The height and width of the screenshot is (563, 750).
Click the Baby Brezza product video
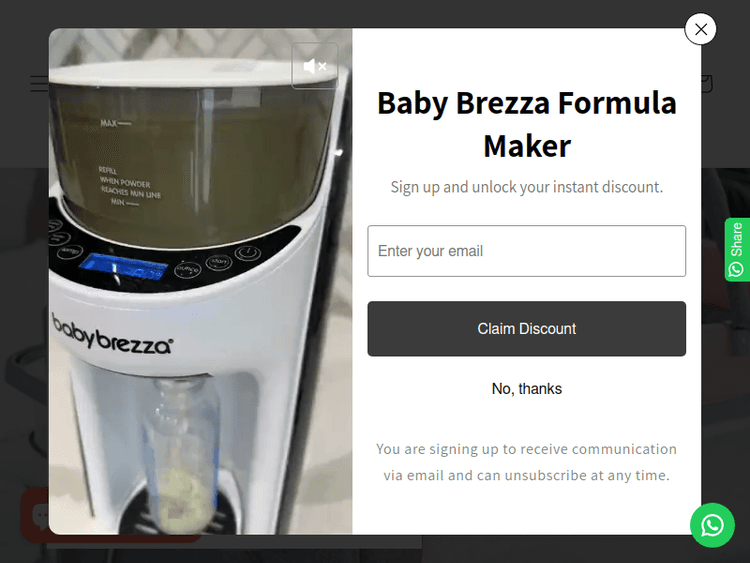click(x=200, y=281)
